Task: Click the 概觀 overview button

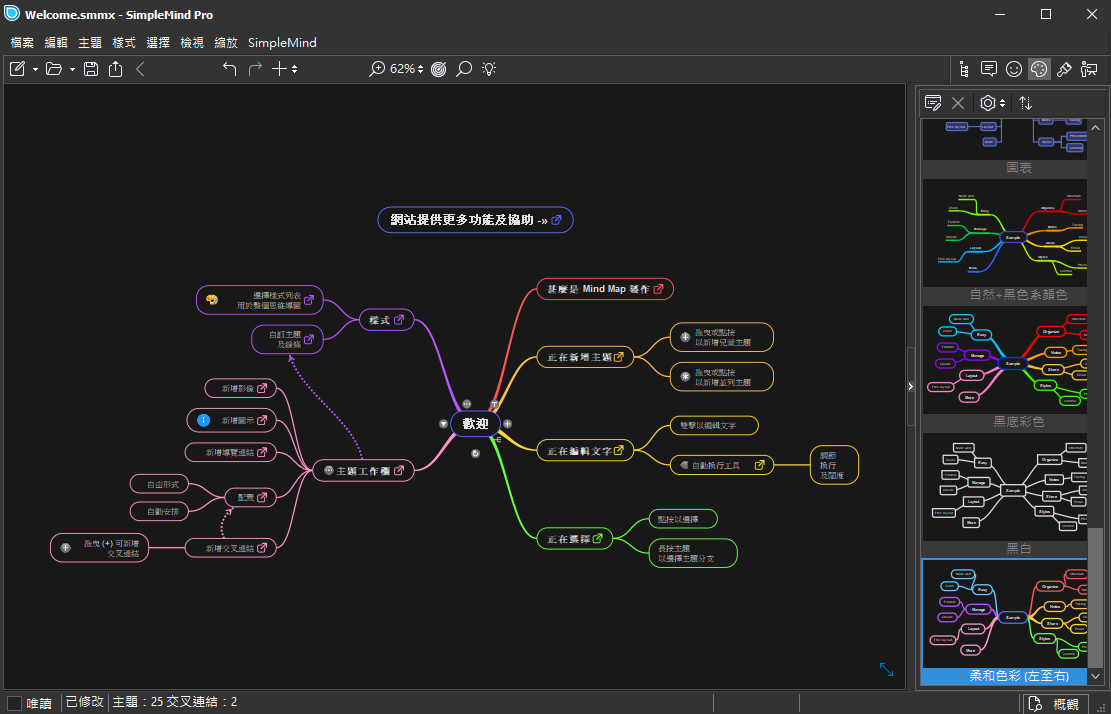Action: [x=1056, y=703]
